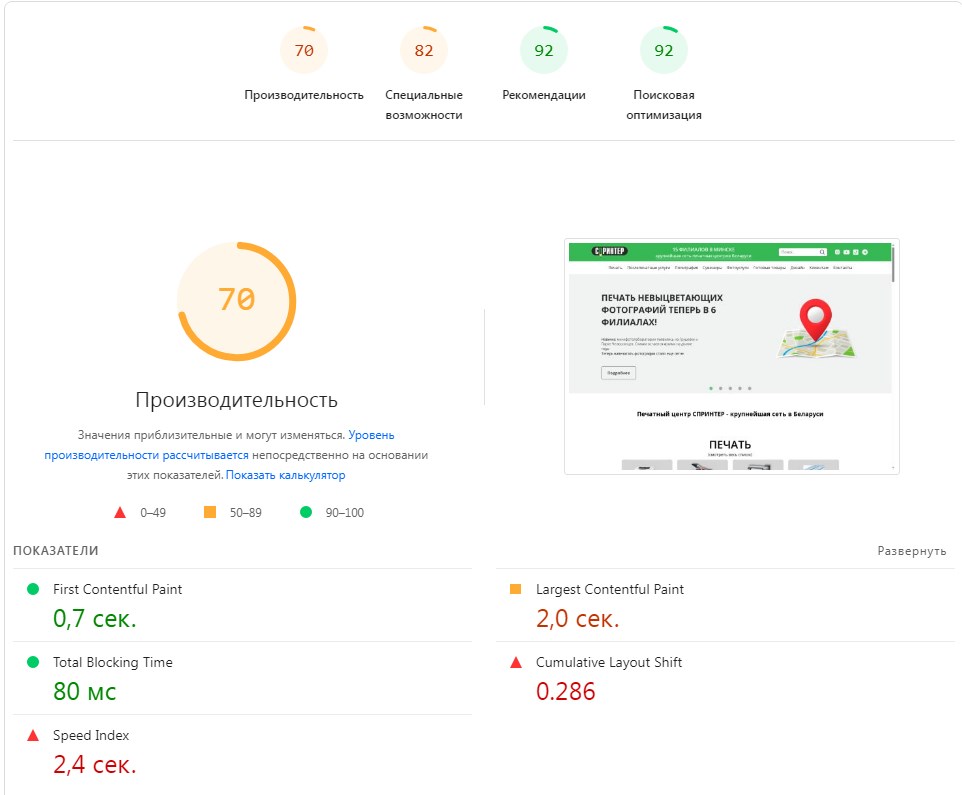Switch to the Поисковая оптимизация section

tap(663, 103)
